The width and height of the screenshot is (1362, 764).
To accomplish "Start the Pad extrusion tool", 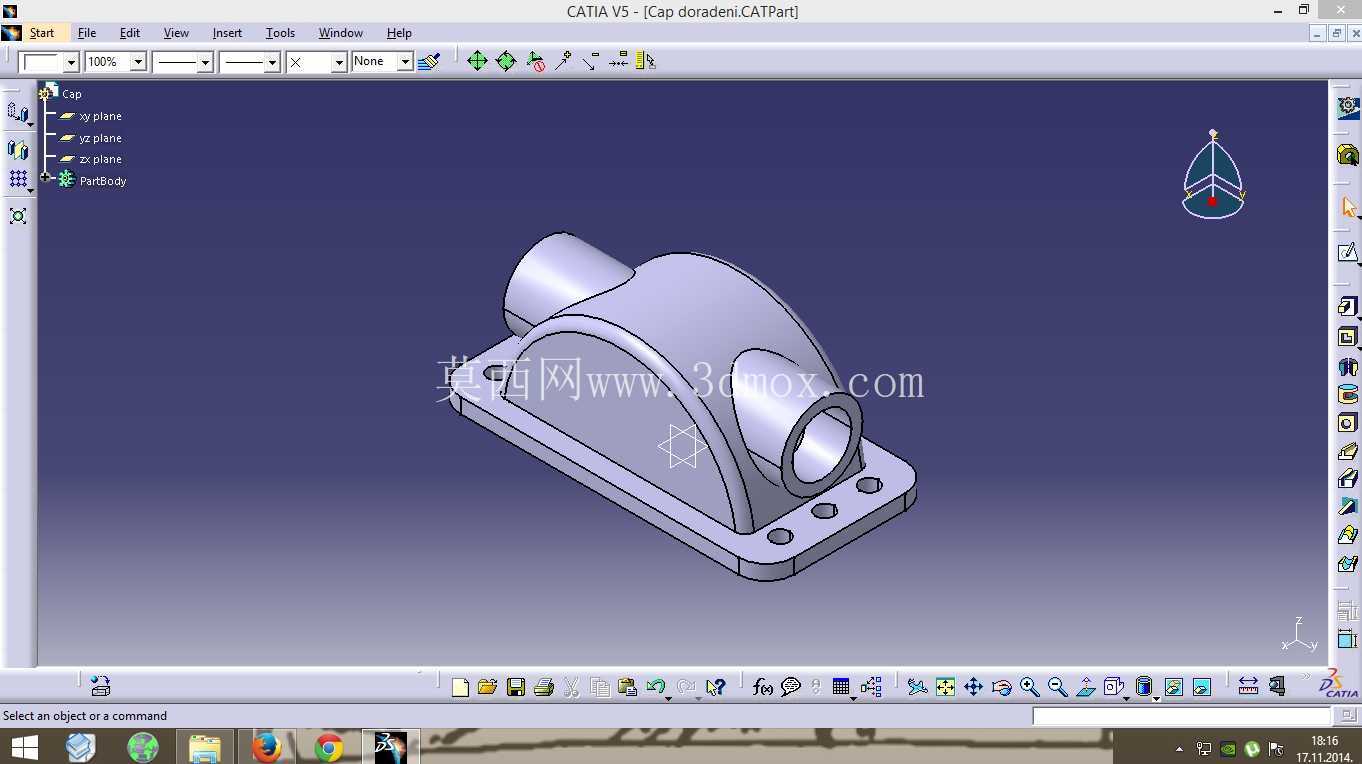I will 1347,307.
